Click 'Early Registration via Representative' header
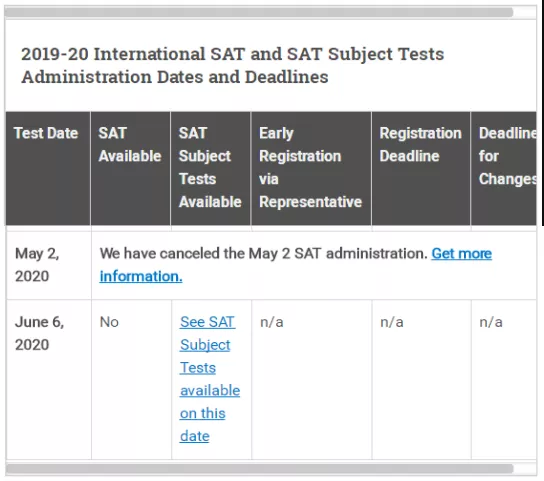The image size is (544, 481). [311, 169]
